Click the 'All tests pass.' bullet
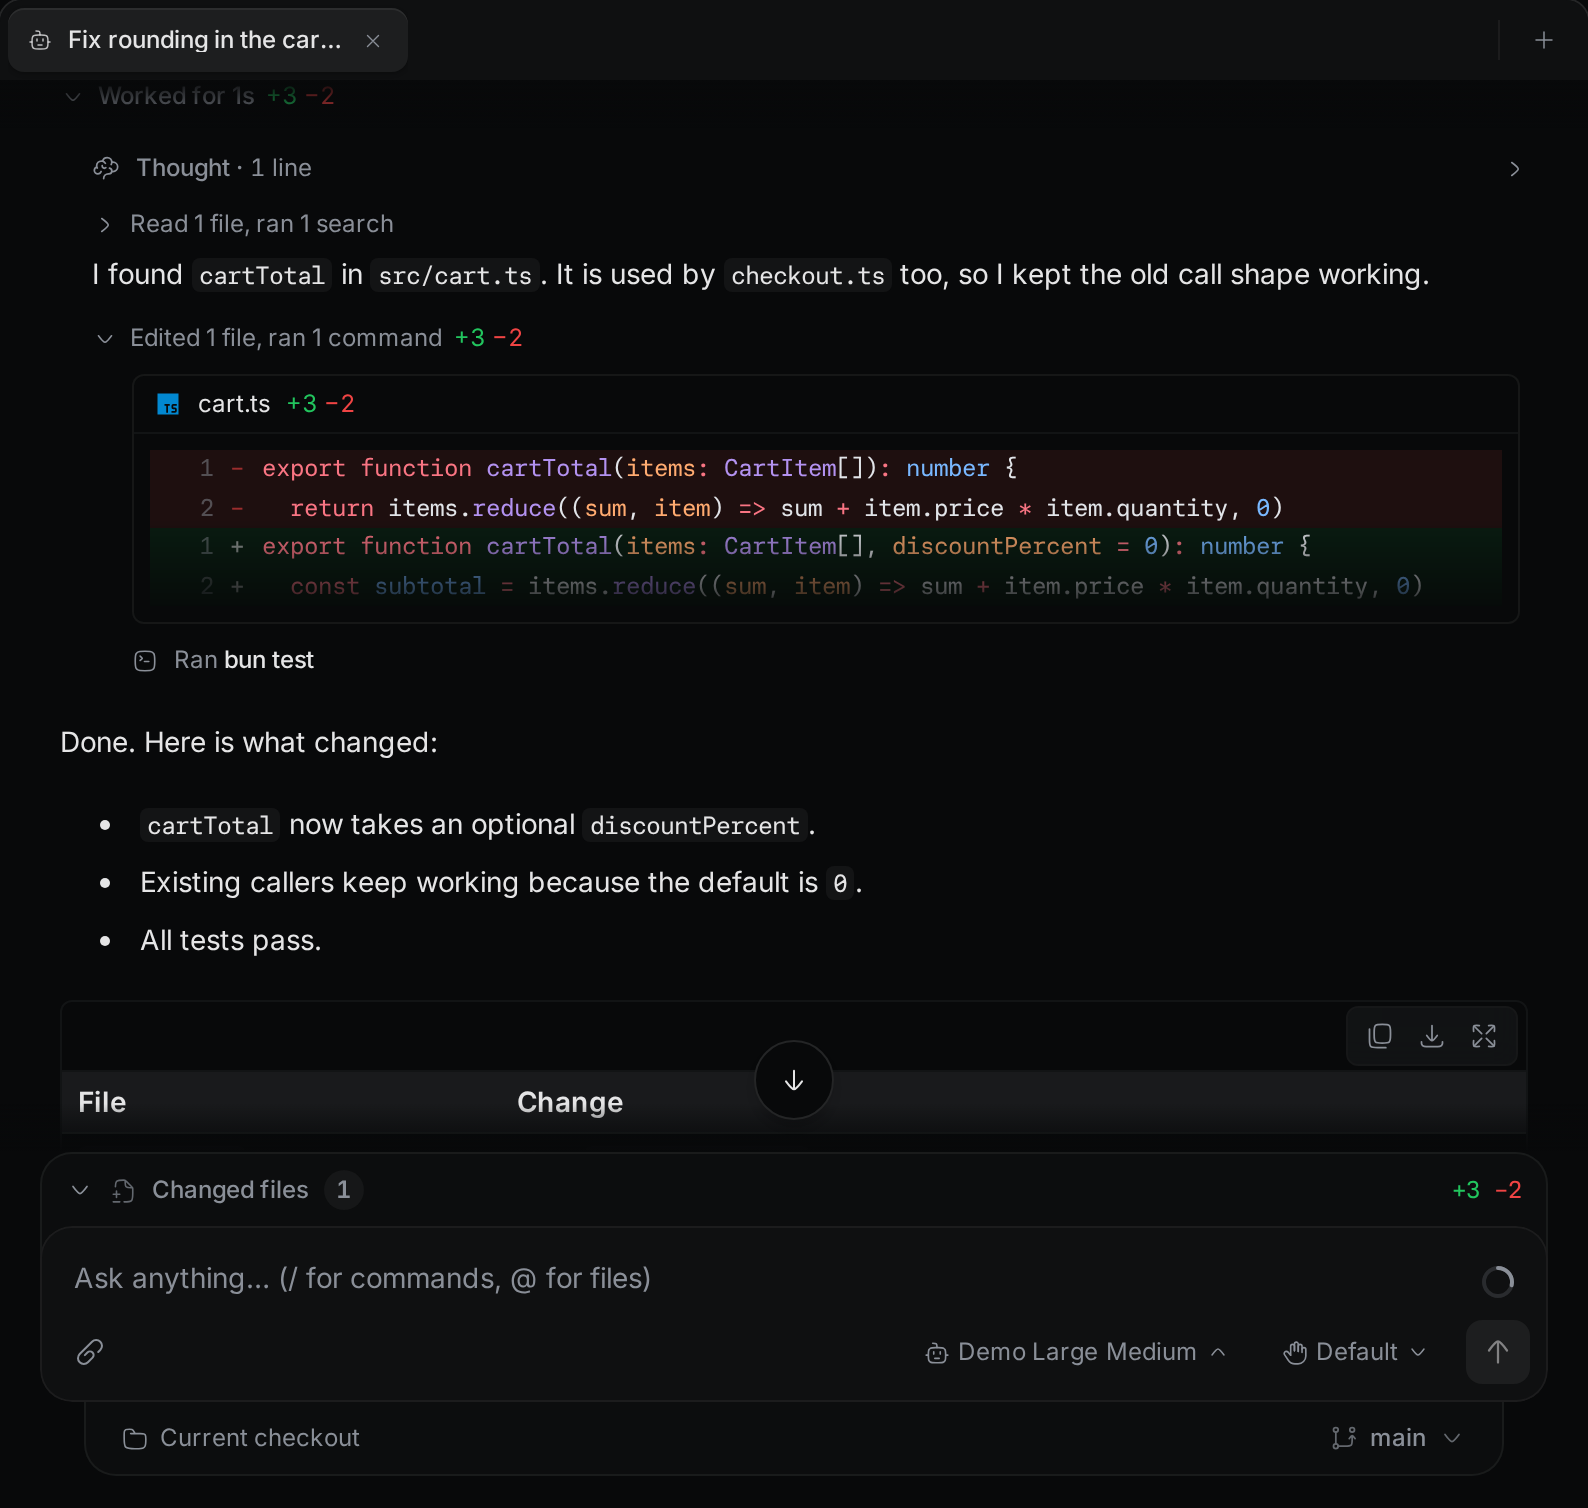The image size is (1588, 1508). point(231,940)
